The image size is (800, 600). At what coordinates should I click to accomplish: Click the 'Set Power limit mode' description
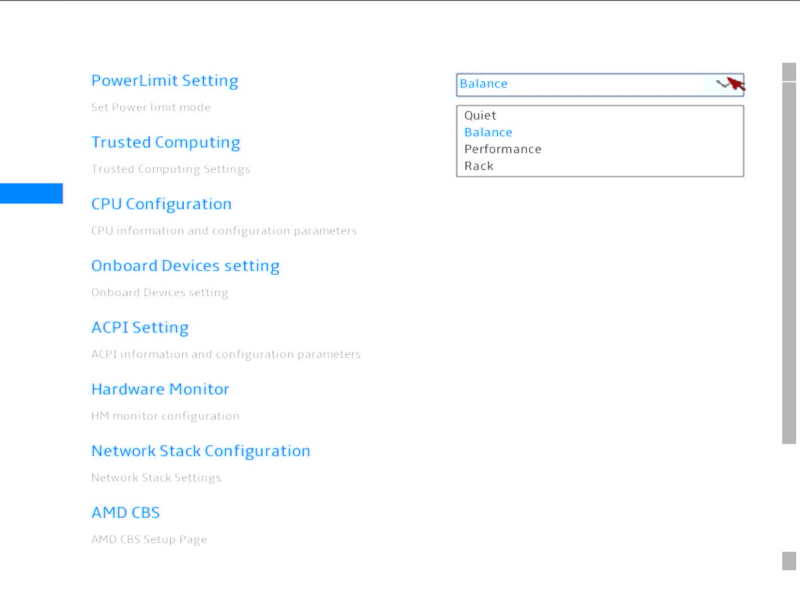coord(151,107)
